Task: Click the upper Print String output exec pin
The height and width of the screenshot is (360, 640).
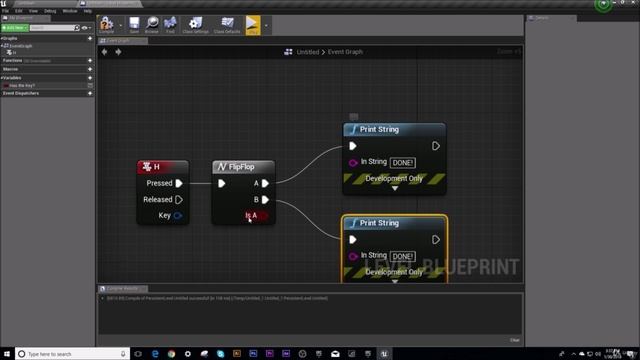Action: coord(436,146)
